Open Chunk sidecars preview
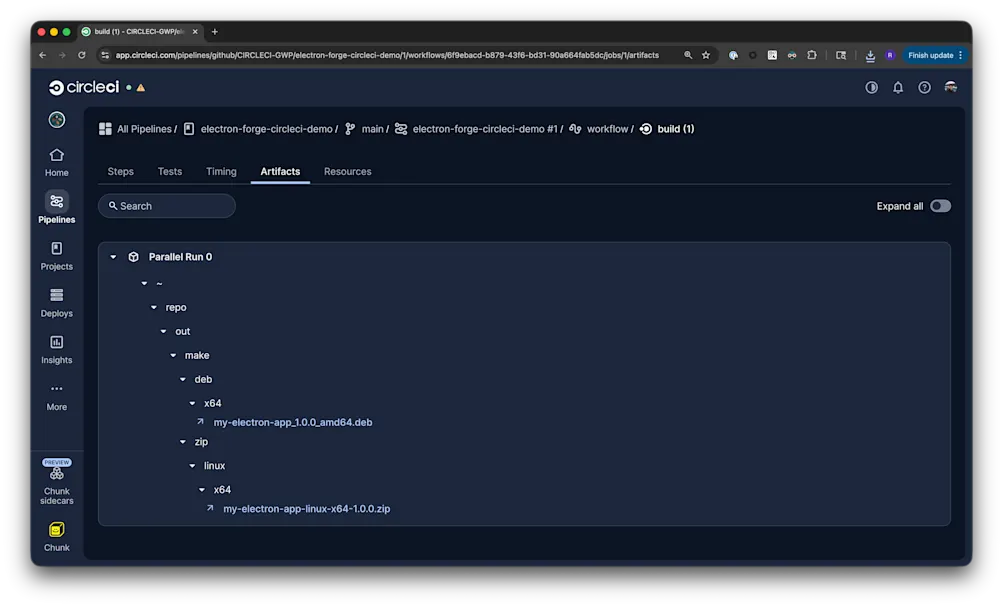 [x=56, y=481]
